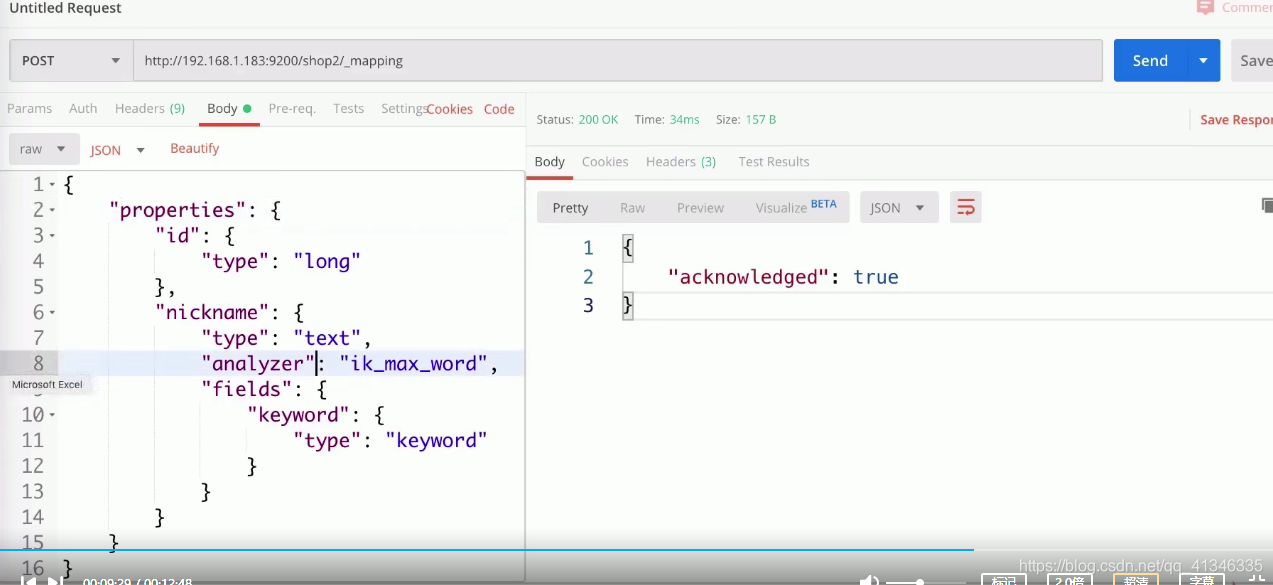Screen dimensions: 1273x585
Task: Open the request Cookies link
Action: pyautogui.click(x=450, y=109)
